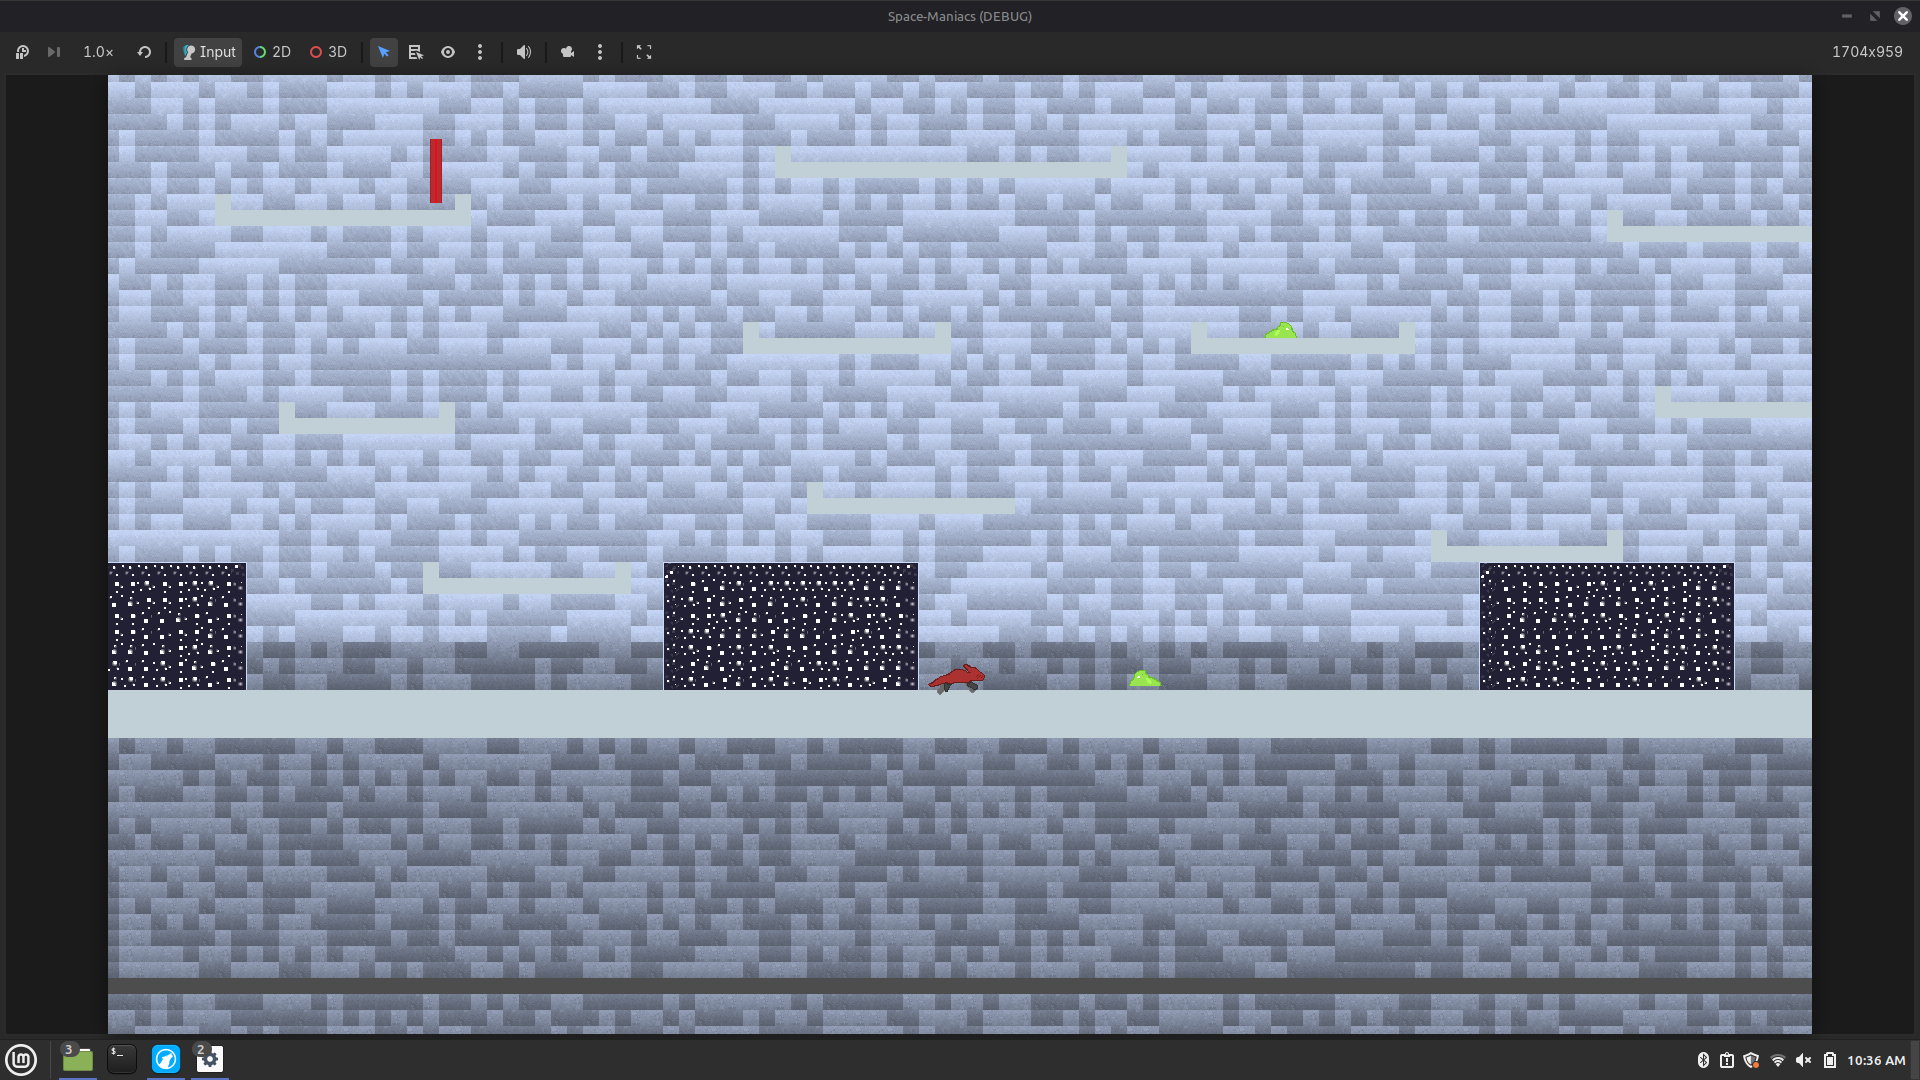The width and height of the screenshot is (1920, 1080).
Task: Click the camera override icon
Action: 568,52
